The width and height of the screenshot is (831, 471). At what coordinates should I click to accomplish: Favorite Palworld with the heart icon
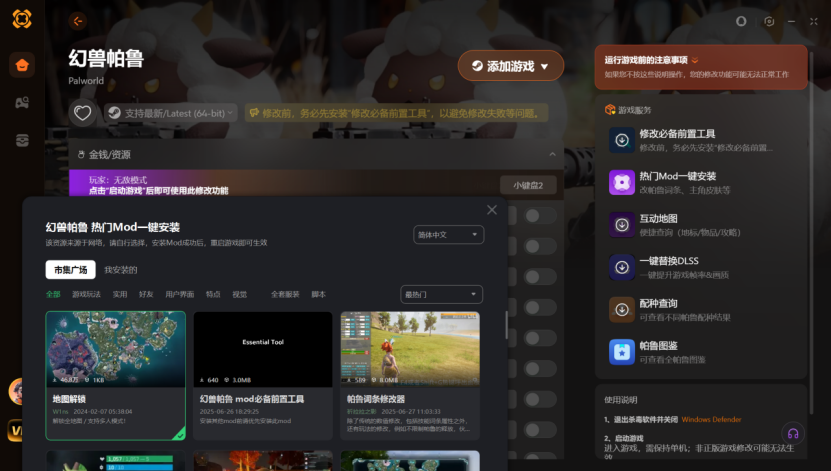coord(82,113)
